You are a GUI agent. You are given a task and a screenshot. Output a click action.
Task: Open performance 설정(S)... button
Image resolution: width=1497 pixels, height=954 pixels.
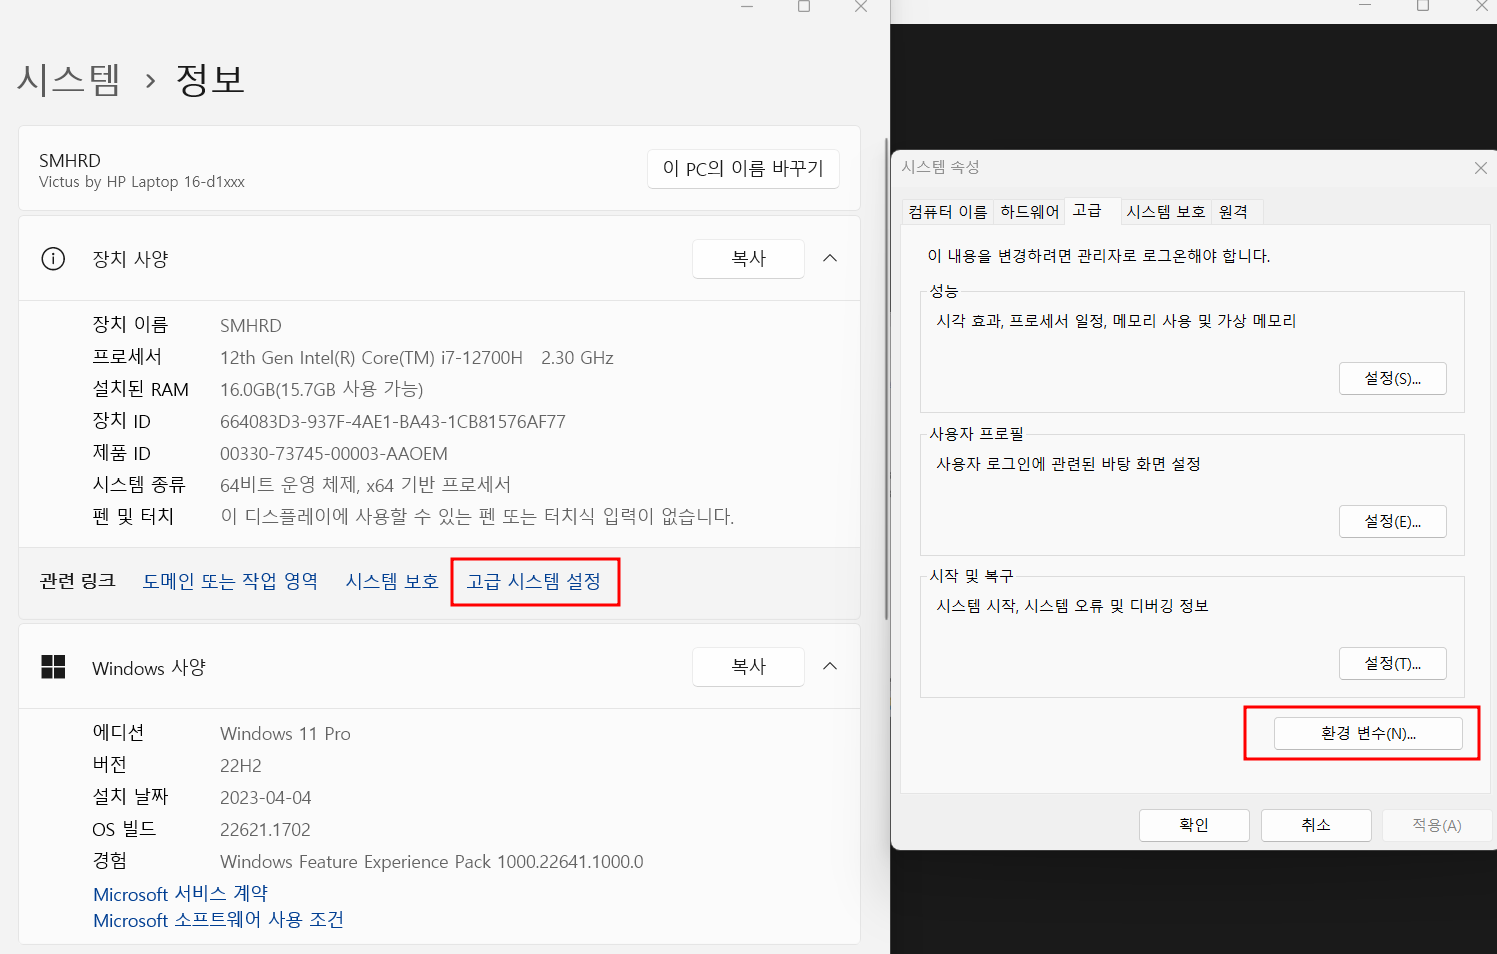pyautogui.click(x=1392, y=378)
